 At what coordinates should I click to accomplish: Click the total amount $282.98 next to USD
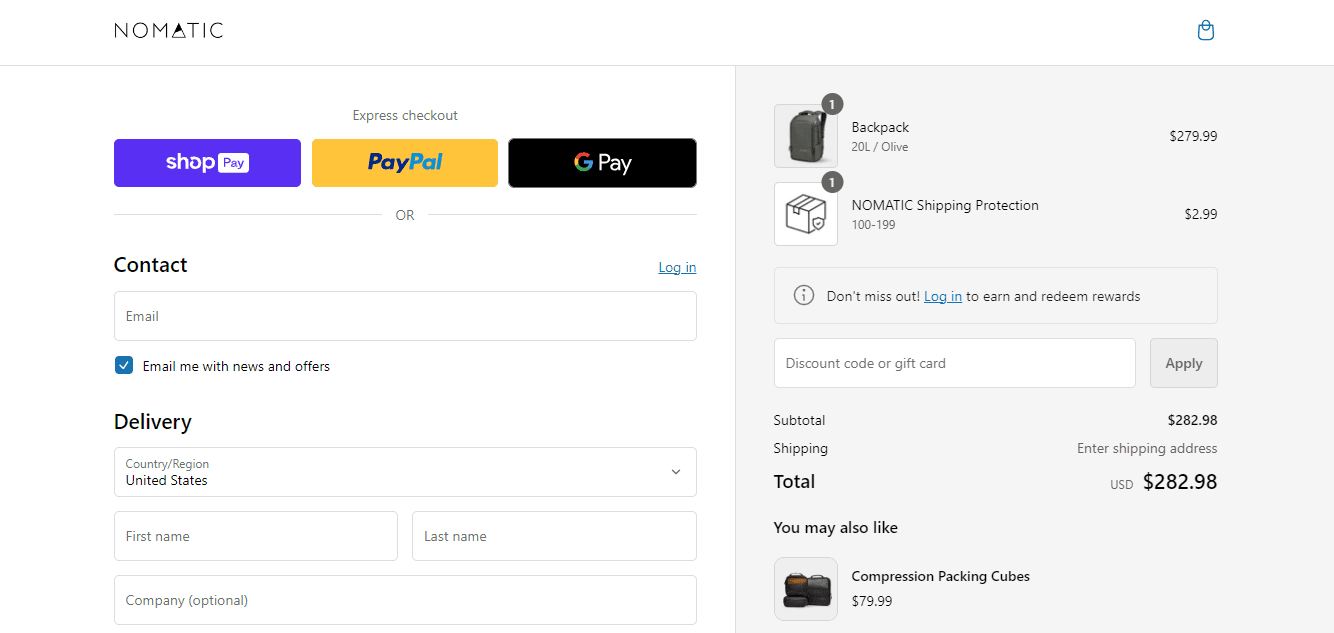click(x=1180, y=482)
